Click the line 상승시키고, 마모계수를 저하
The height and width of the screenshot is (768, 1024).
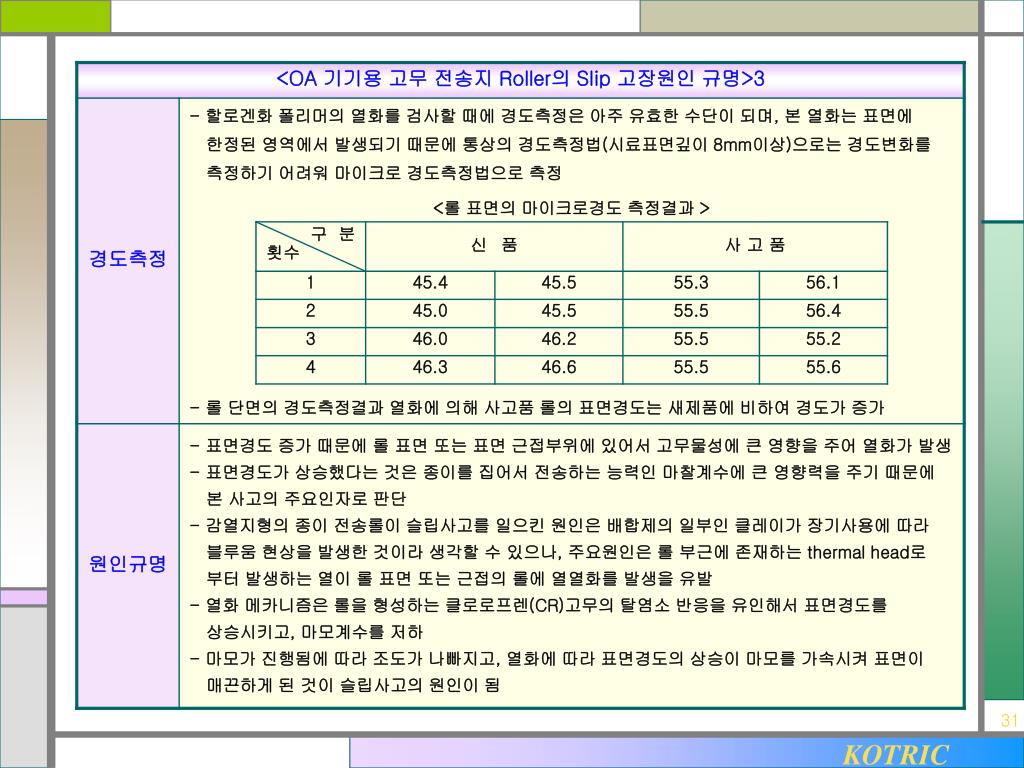click(315, 632)
